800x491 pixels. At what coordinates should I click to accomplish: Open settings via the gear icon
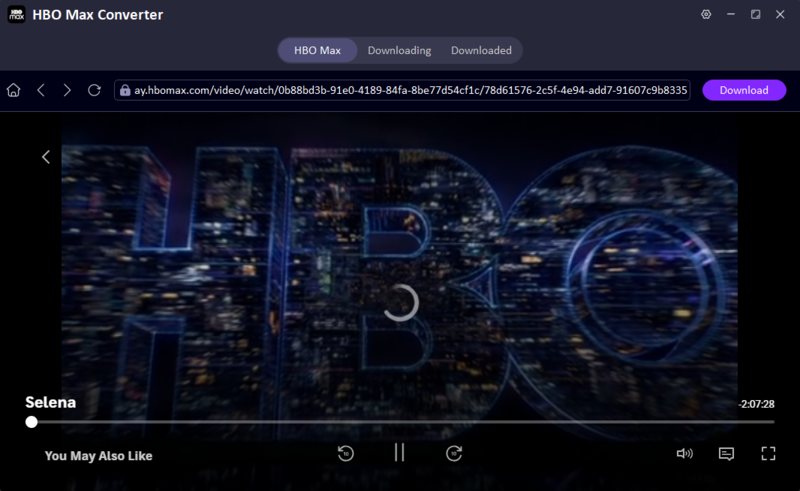pyautogui.click(x=706, y=14)
